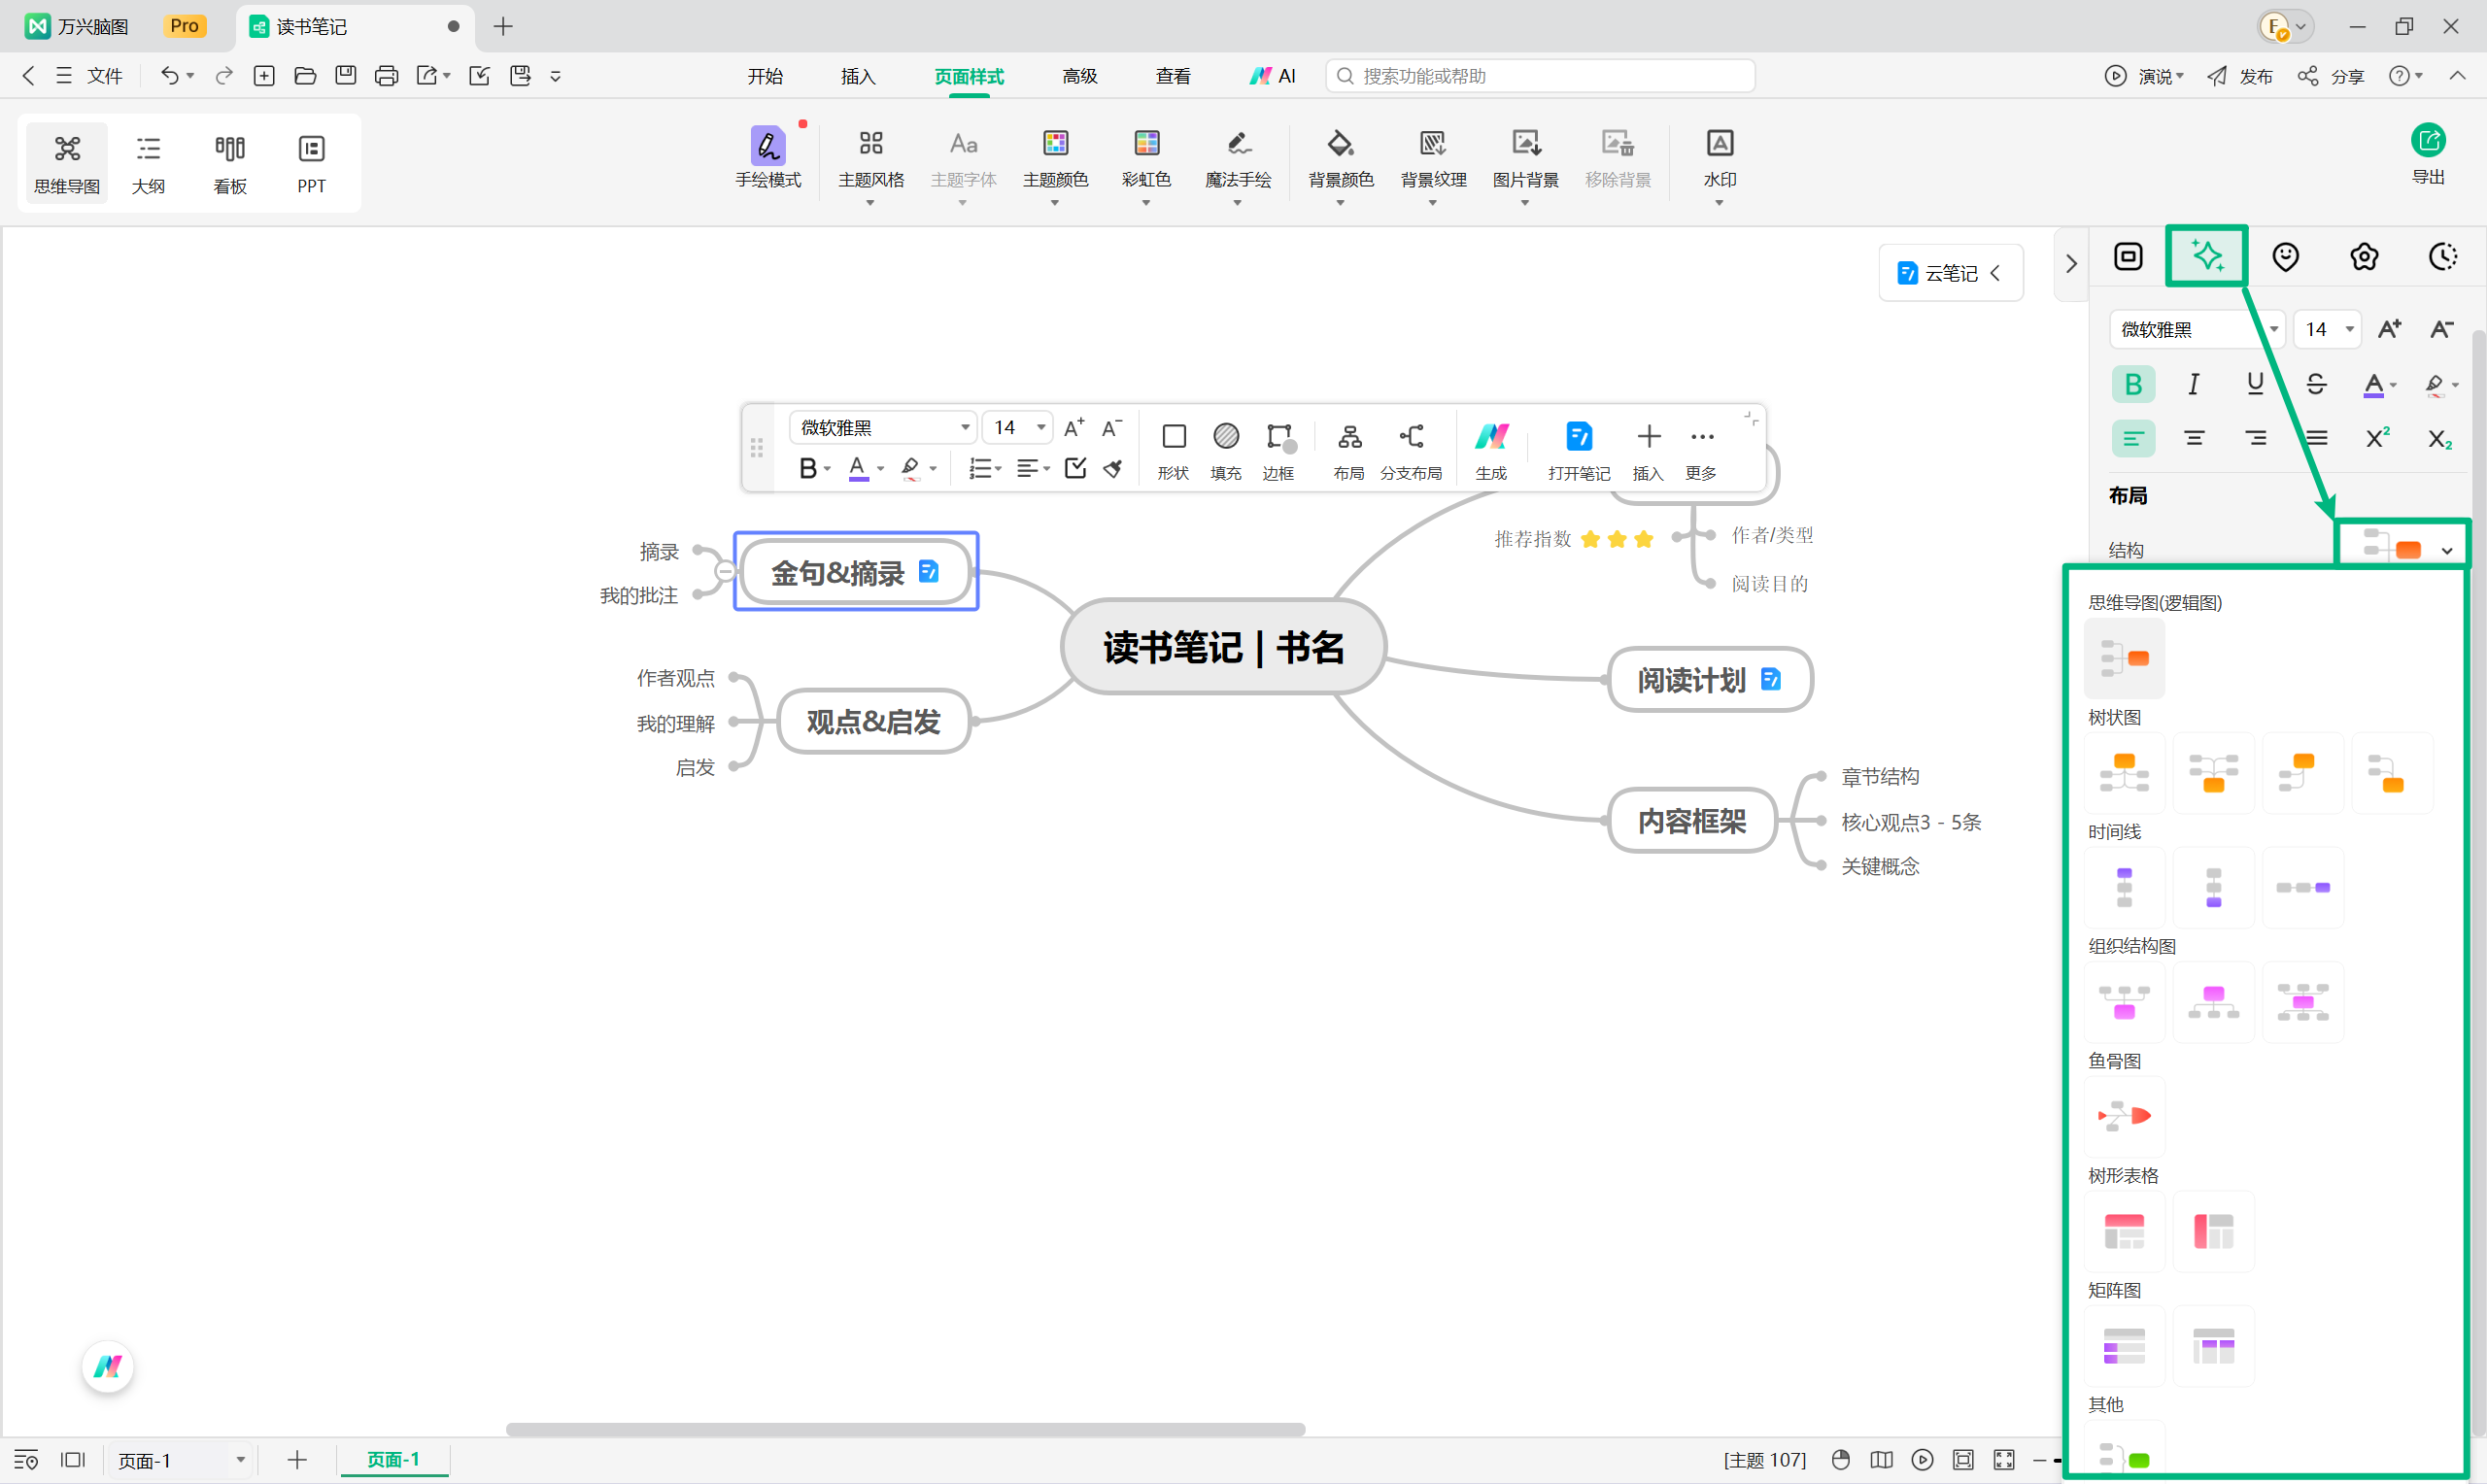This screenshot has height=1484, width=2487.
Task: Click more (更多) in floating toolbar
Action: point(1701,450)
